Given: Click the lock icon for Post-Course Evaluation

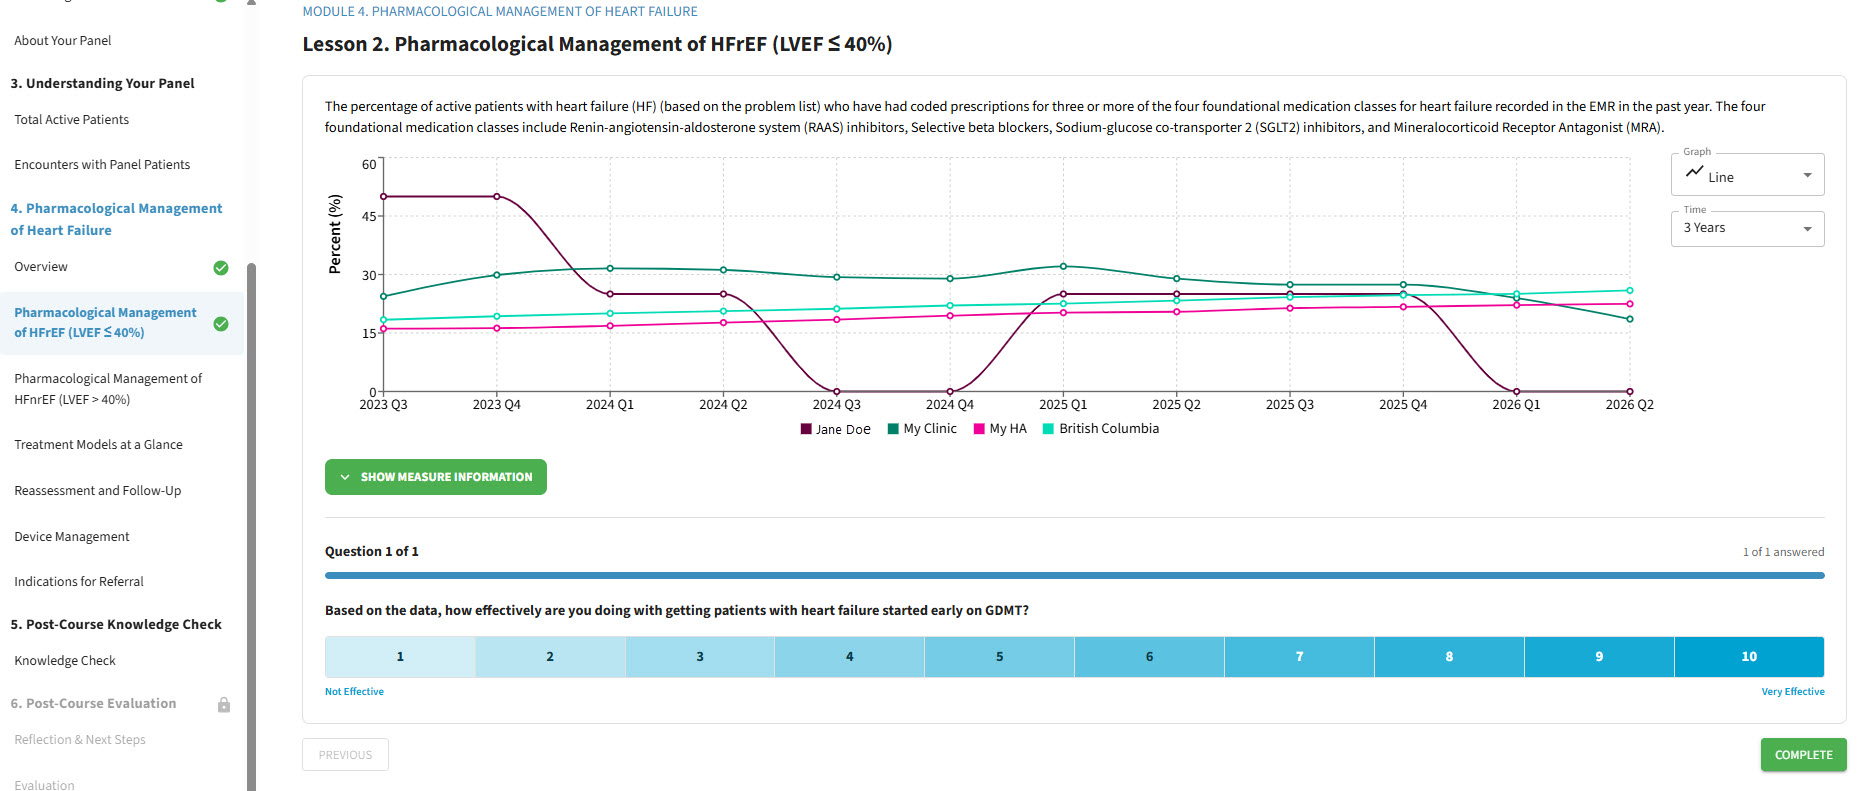Looking at the screenshot, I should [x=224, y=705].
